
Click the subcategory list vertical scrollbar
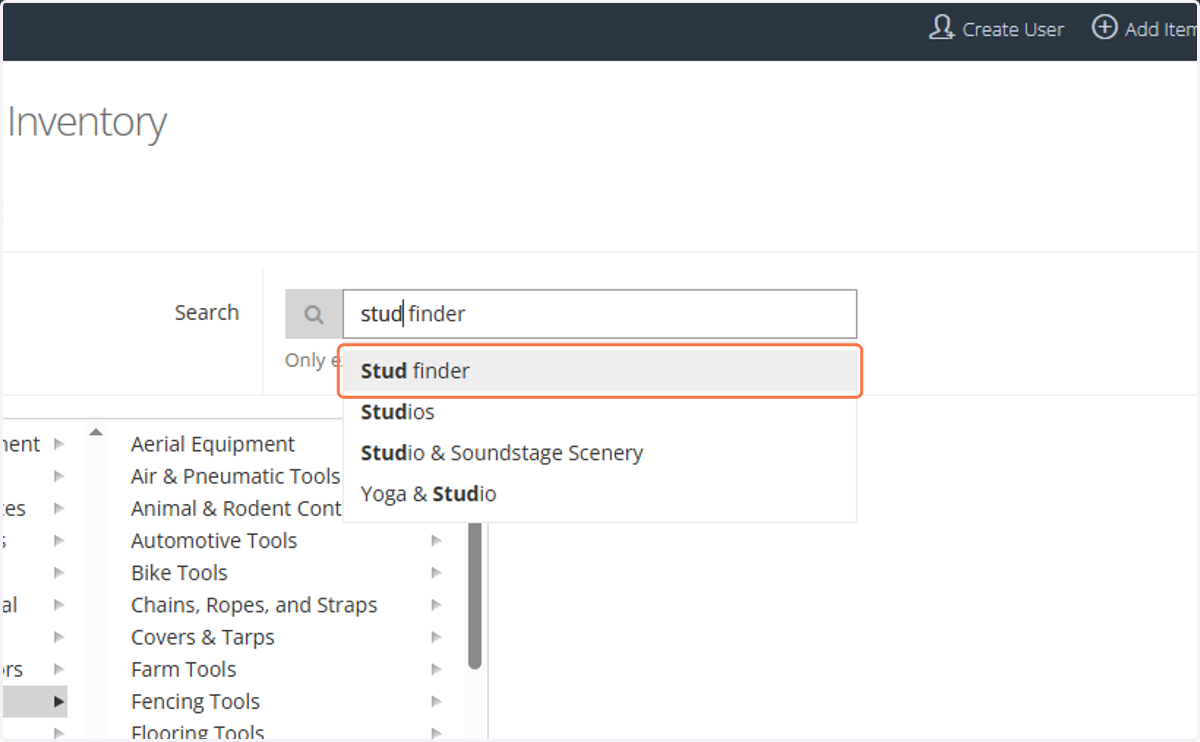pos(475,596)
